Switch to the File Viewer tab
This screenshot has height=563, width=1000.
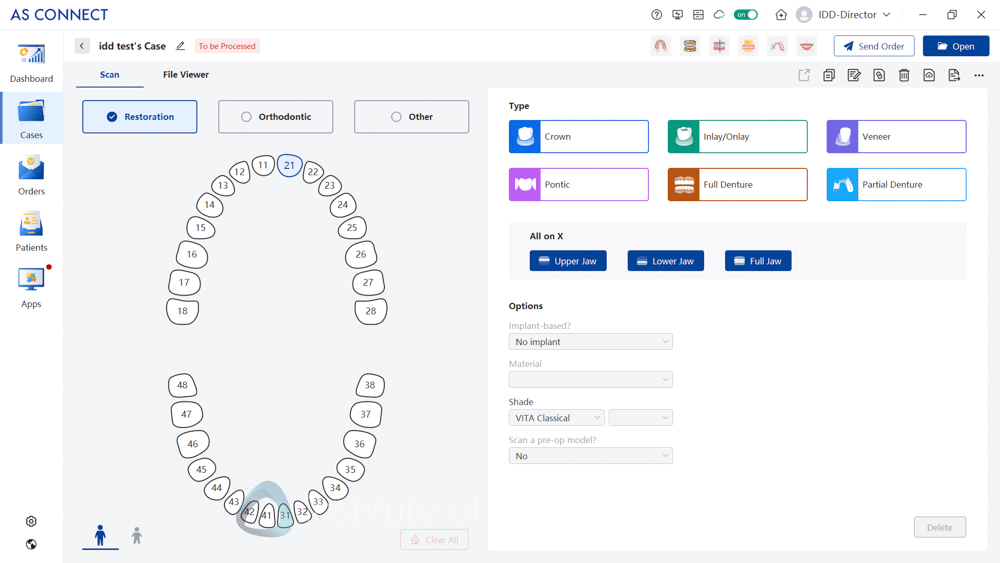click(x=186, y=75)
